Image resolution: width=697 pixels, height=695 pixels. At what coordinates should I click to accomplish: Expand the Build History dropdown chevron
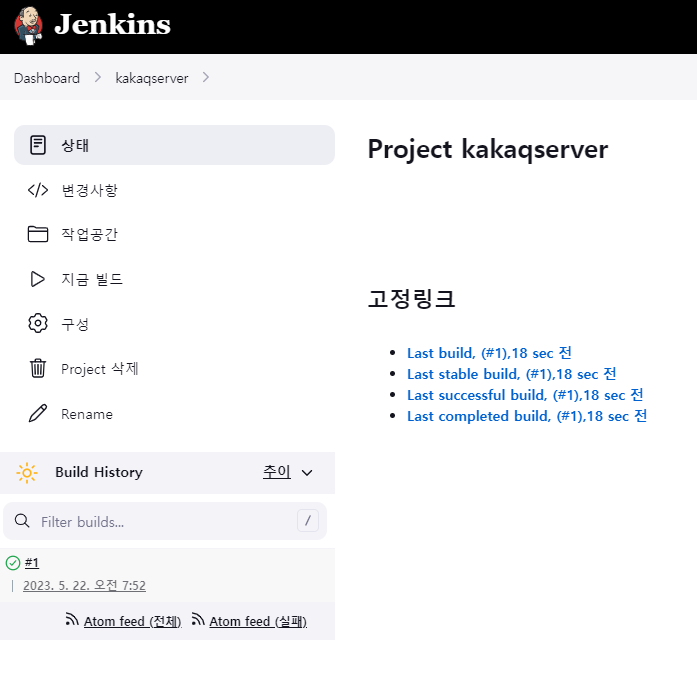pyautogui.click(x=307, y=473)
